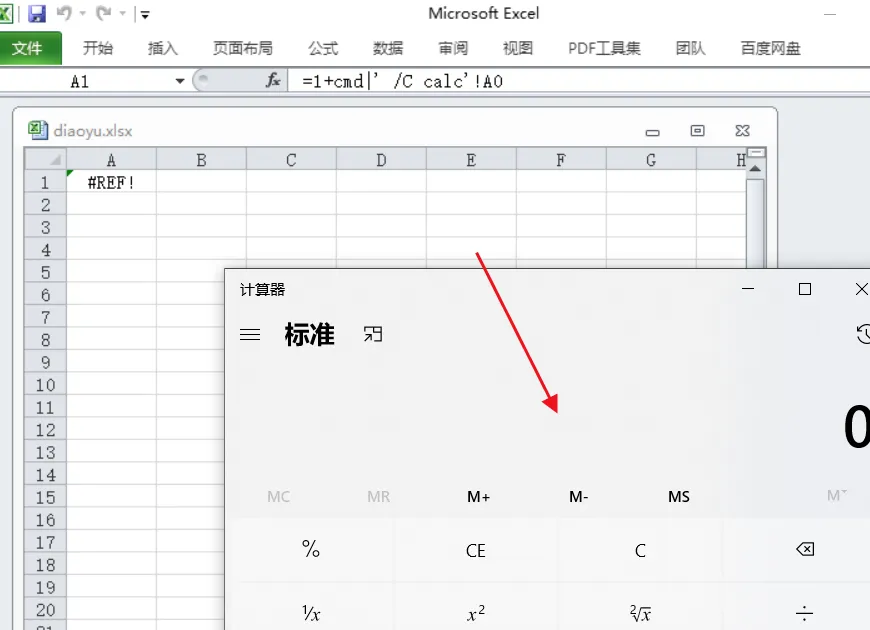Switch to the 审阅 tab
Screen dimensions: 870x630
click(x=453, y=48)
